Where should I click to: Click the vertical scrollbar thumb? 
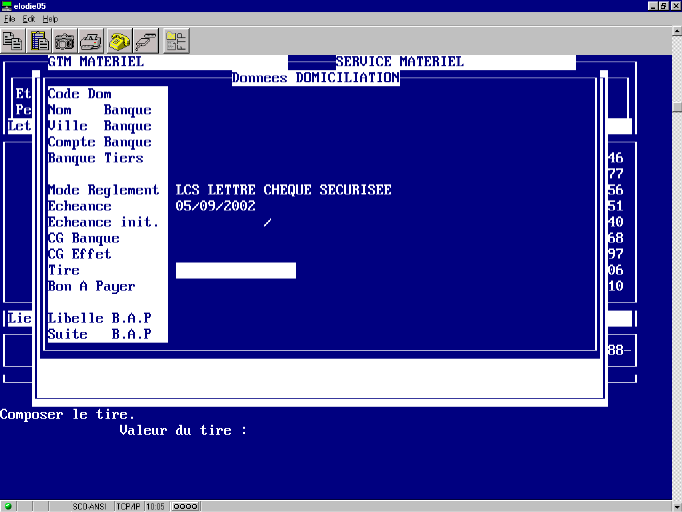(x=677, y=107)
